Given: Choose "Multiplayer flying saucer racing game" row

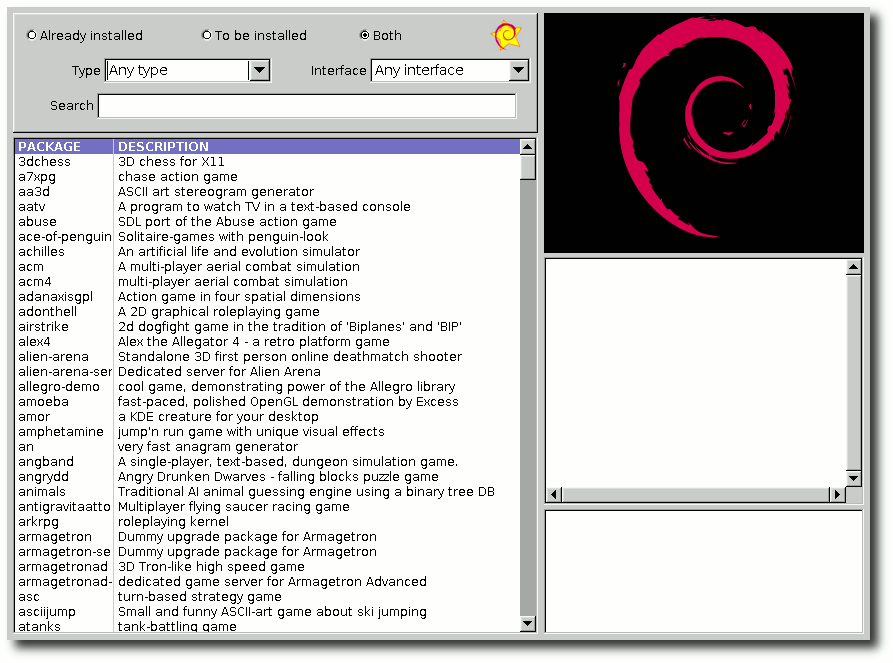Looking at the screenshot, I should coord(268,507).
